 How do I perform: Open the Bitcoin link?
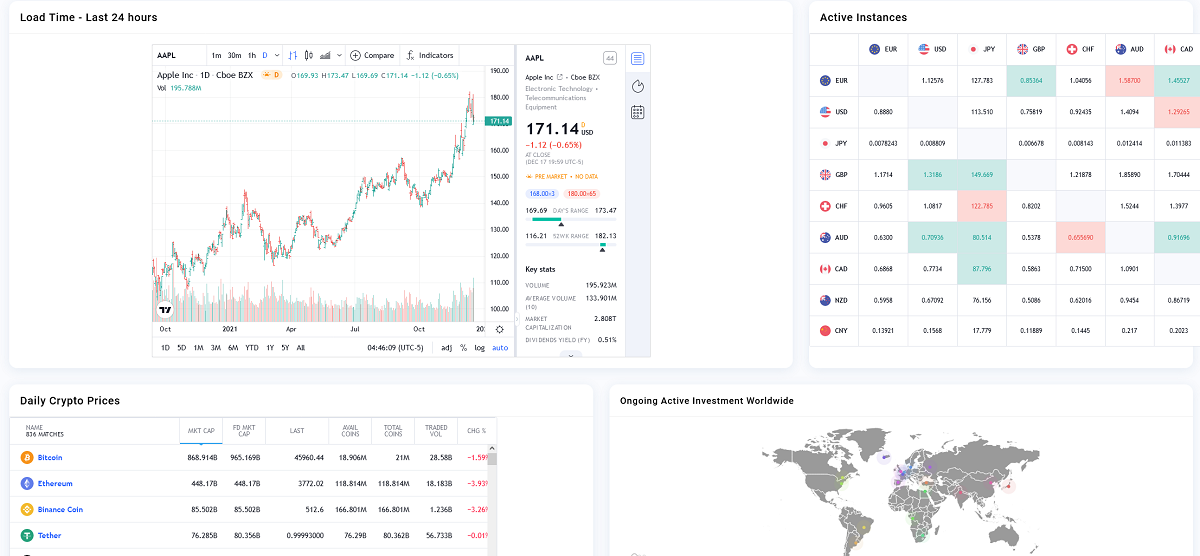tap(50, 458)
